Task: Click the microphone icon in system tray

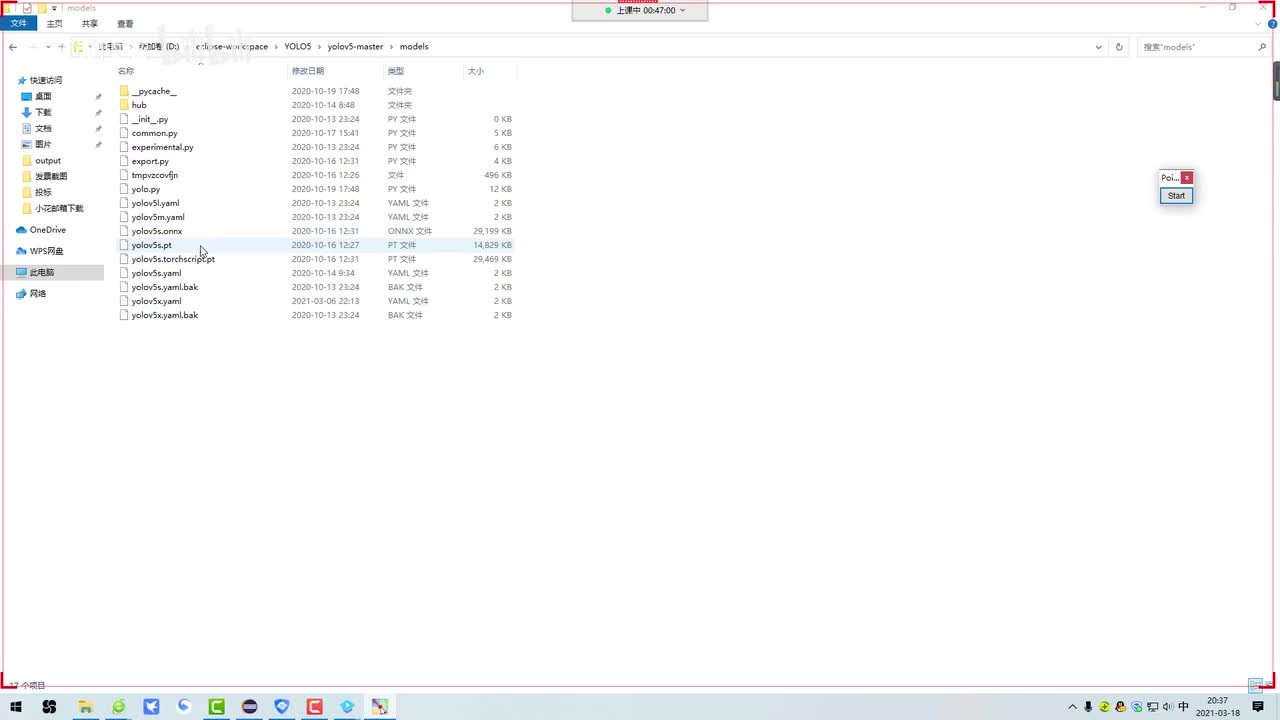Action: [x=1088, y=707]
